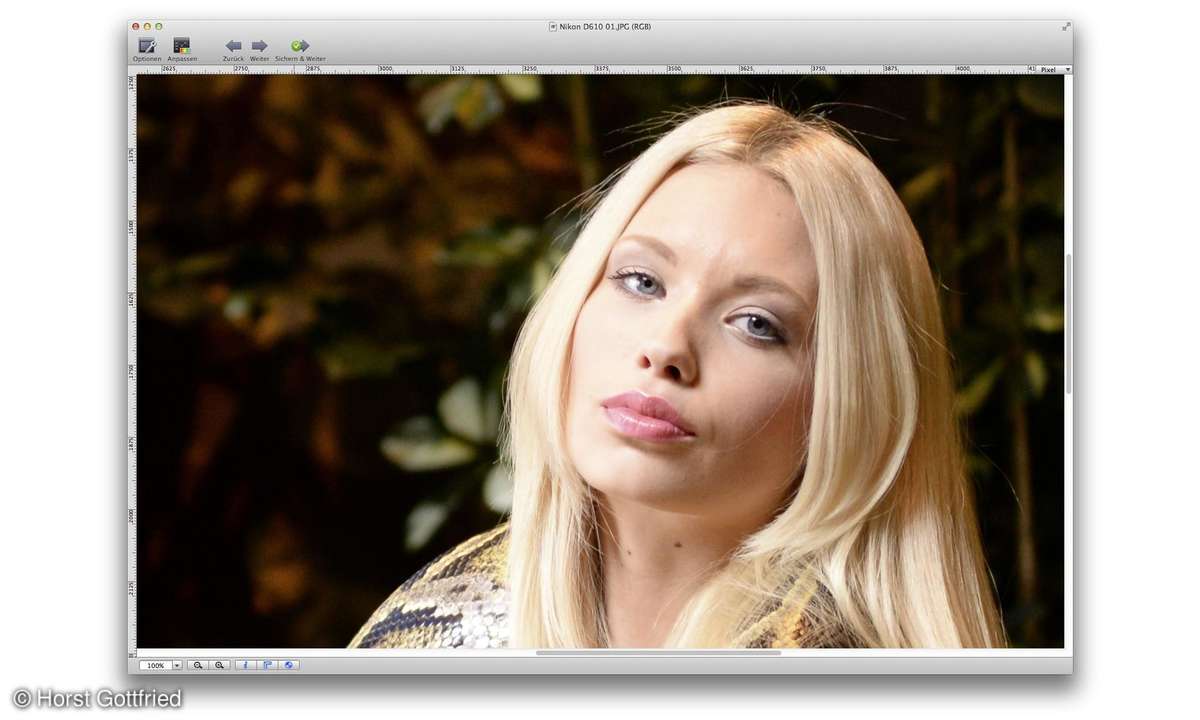Click the globe icon in bottom bar

click(289, 665)
